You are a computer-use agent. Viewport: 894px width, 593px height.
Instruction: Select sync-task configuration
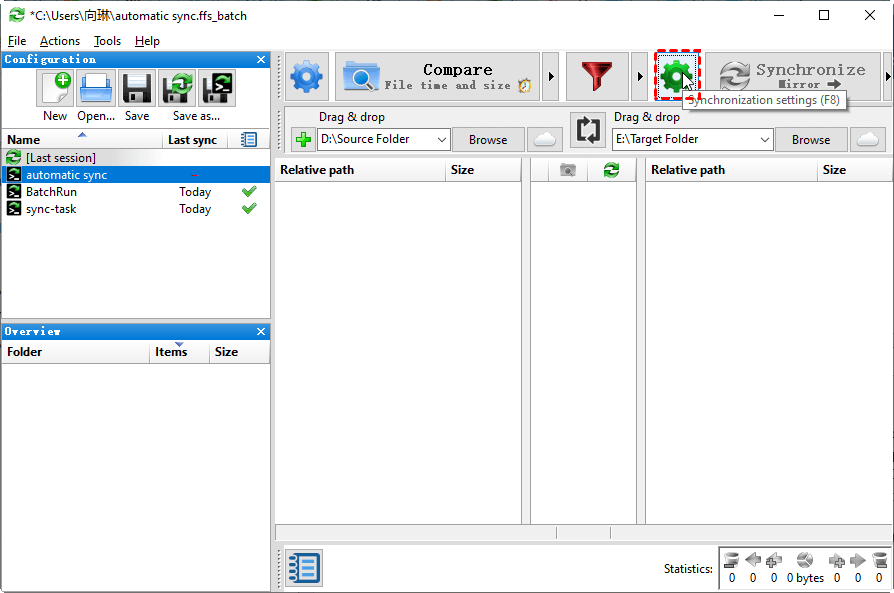(136, 209)
